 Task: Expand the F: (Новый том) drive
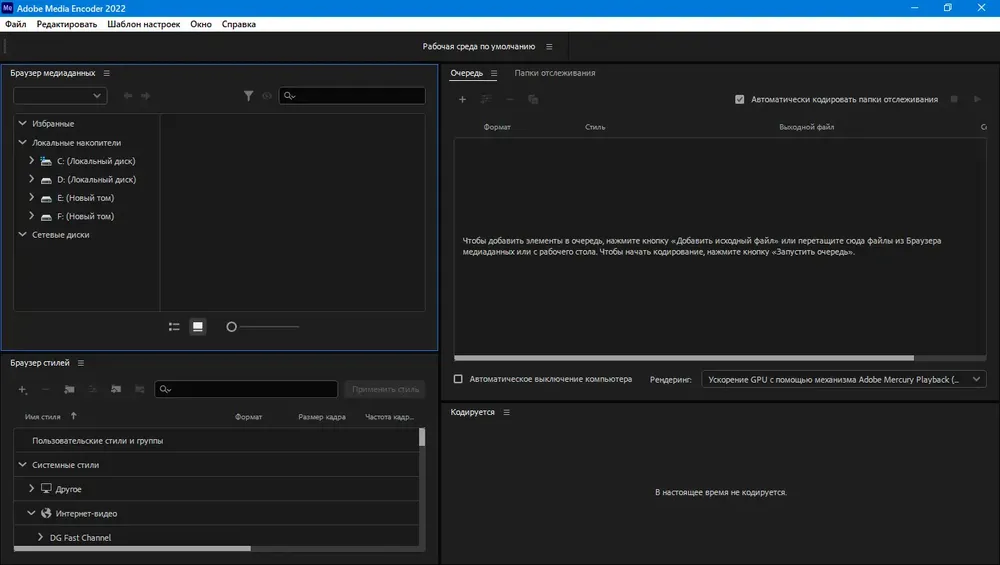(x=31, y=216)
